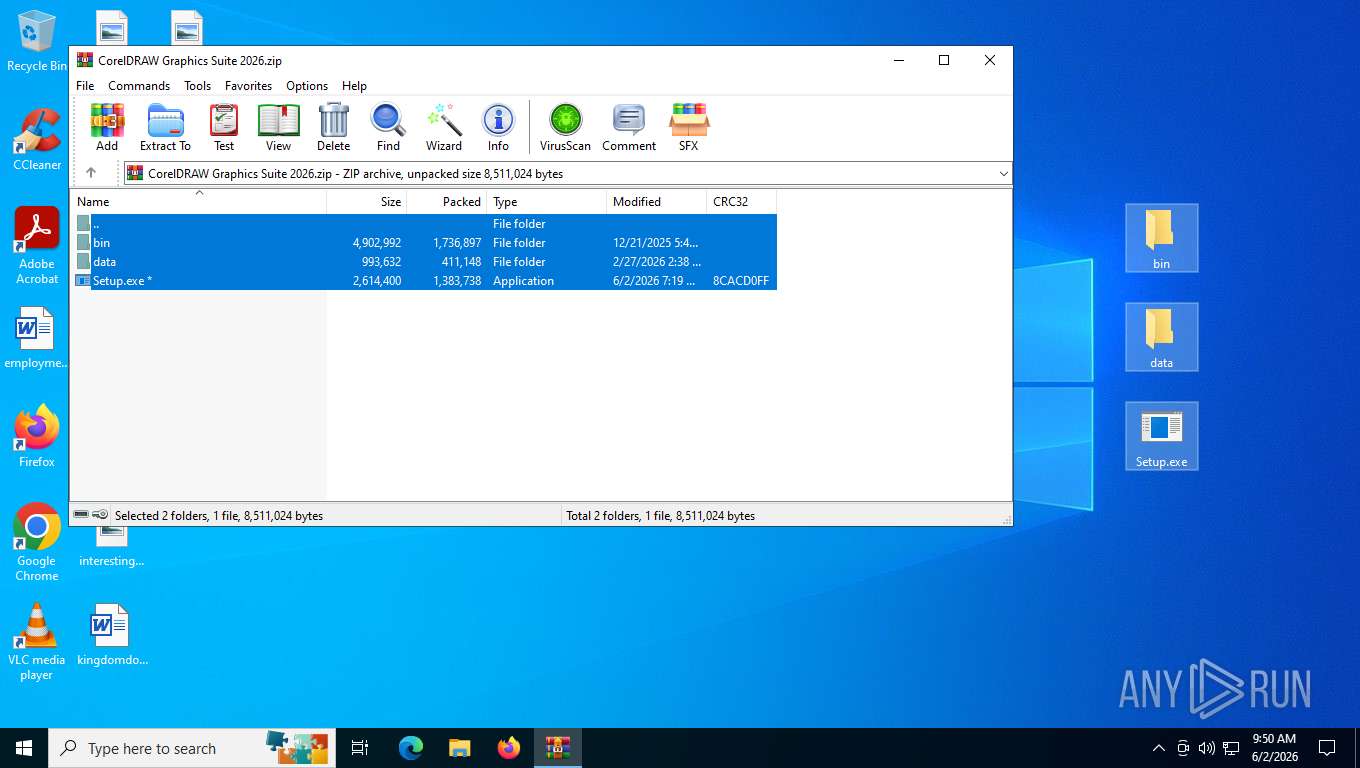The width and height of the screenshot is (1360, 768).
Task: Open the Find tool
Action: pos(388,127)
